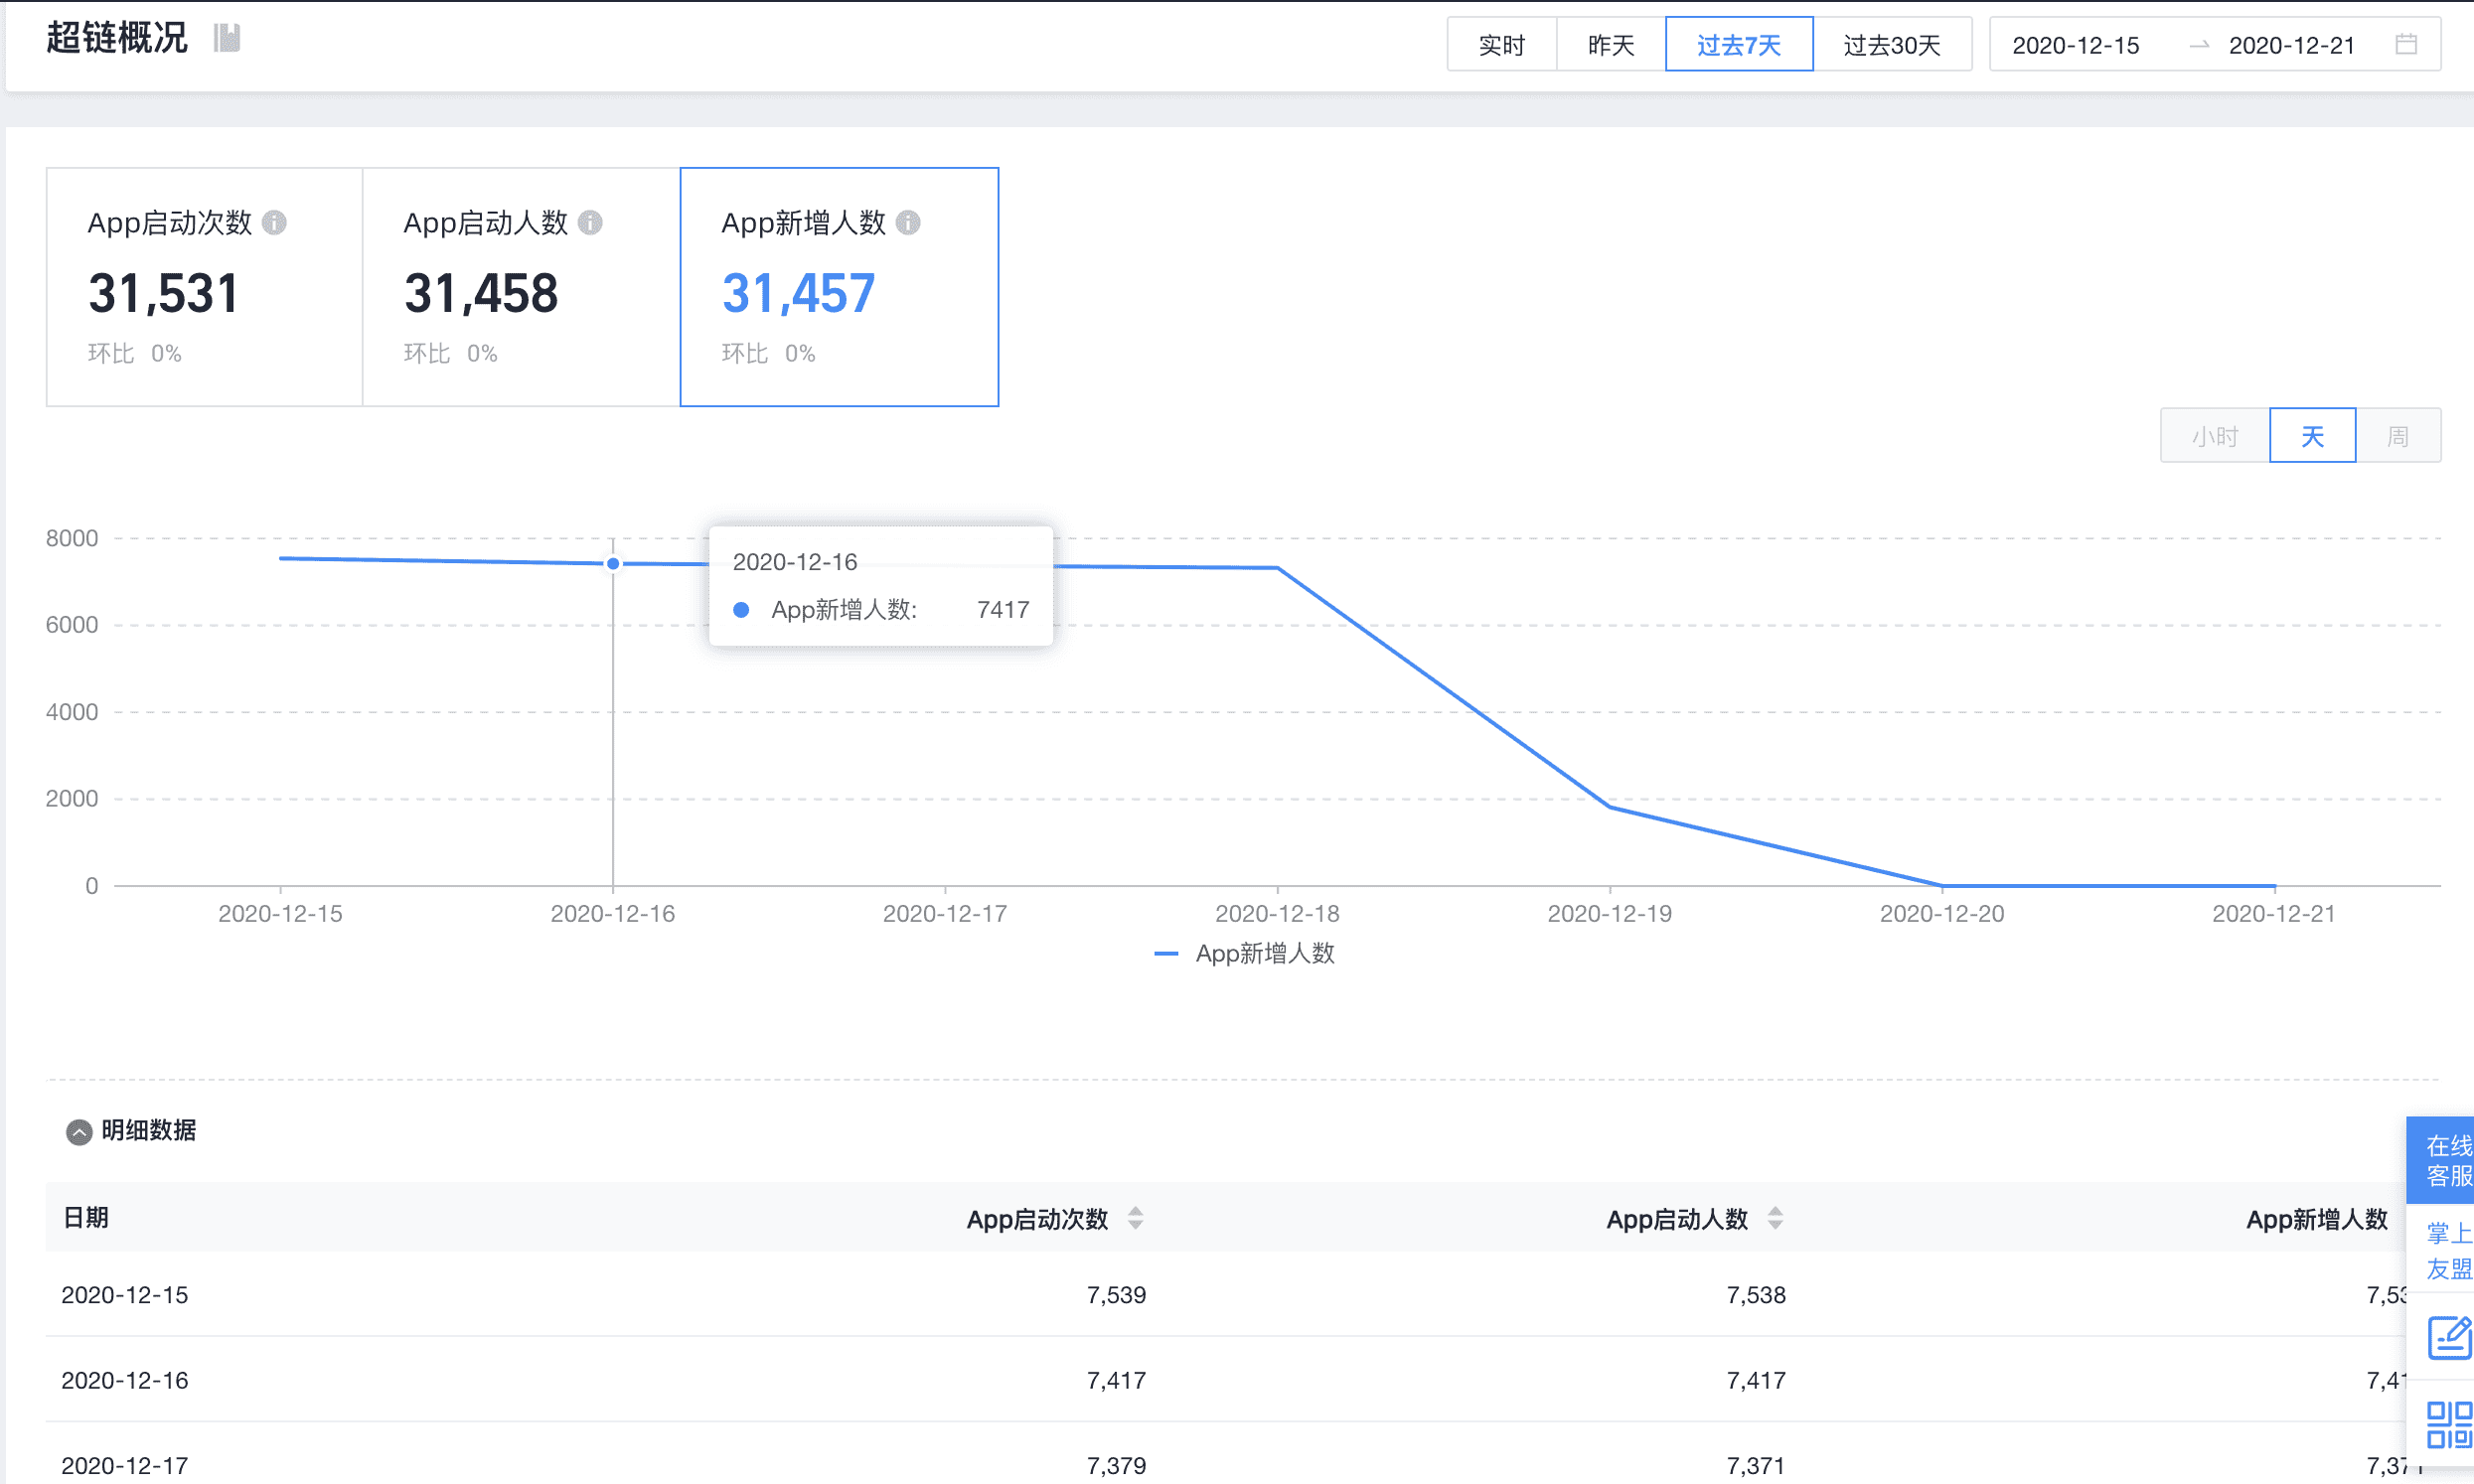
Task: Click the 日期 column header
Action: click(86, 1217)
